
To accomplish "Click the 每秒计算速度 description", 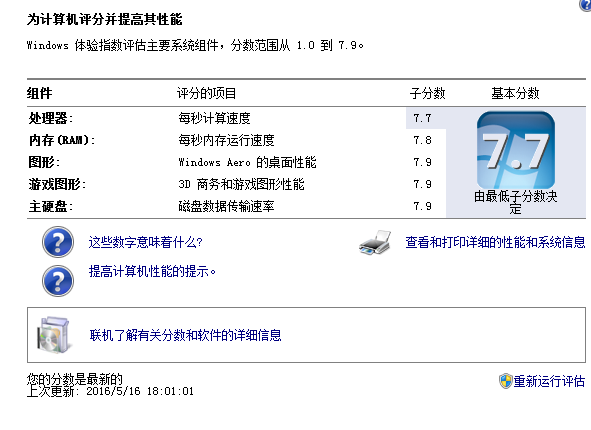I will point(214,118).
